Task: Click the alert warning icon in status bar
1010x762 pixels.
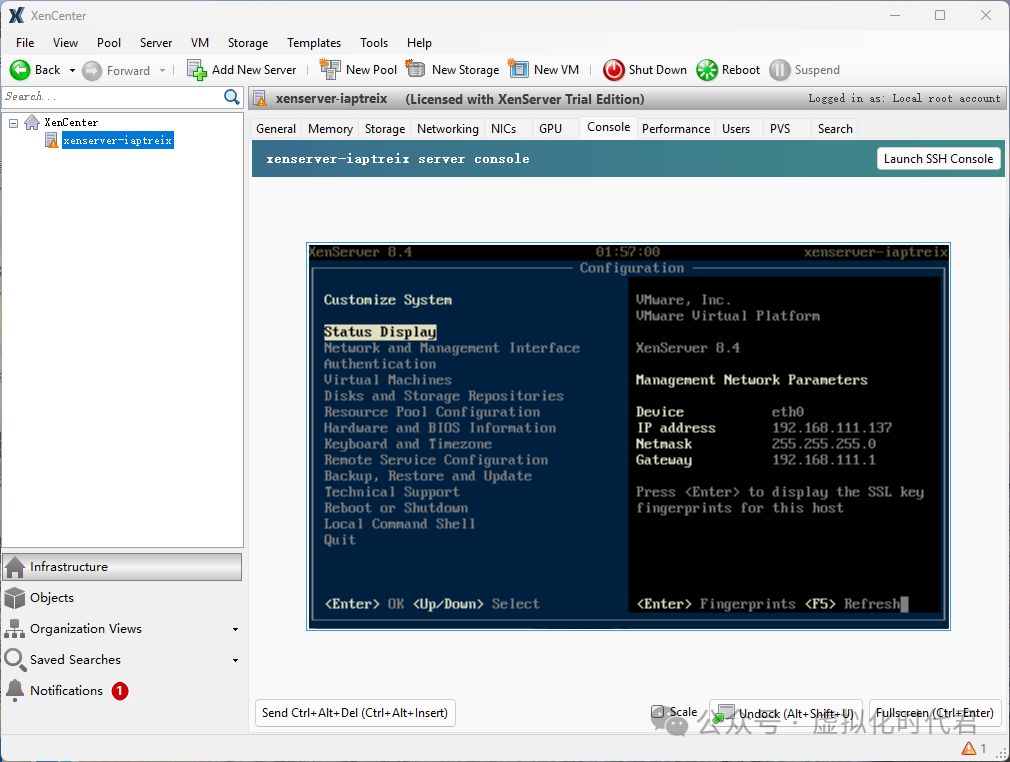Action: (968, 748)
